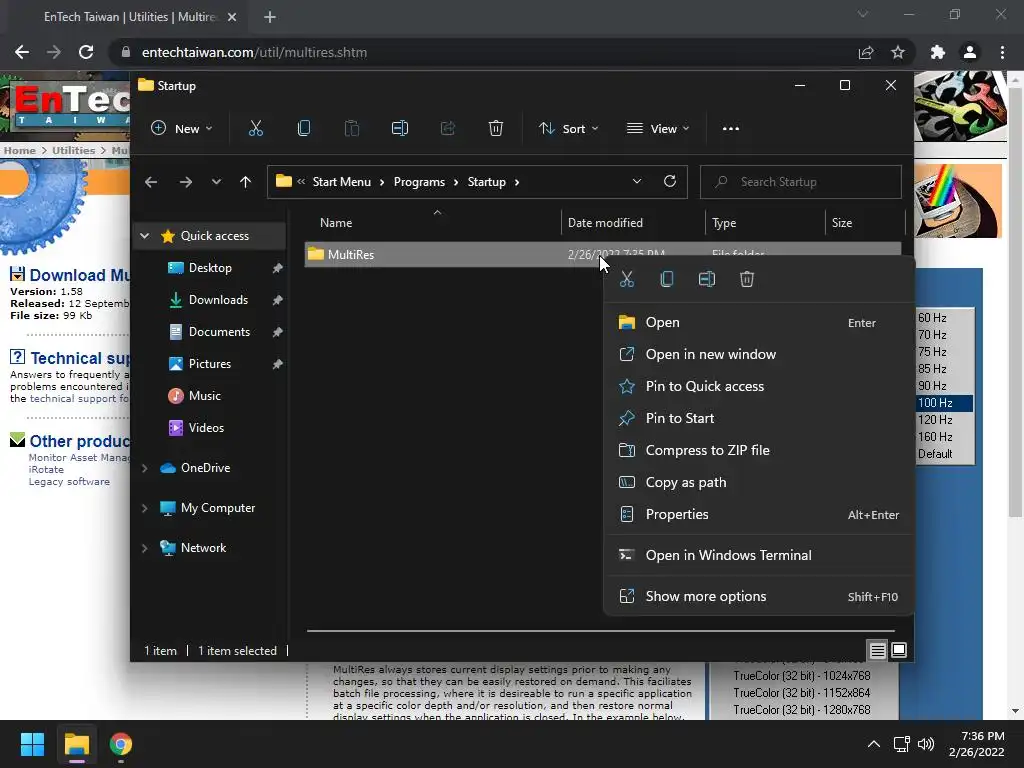Switch to large icons view layout icon
The image size is (1024, 768).
pos(899,650)
